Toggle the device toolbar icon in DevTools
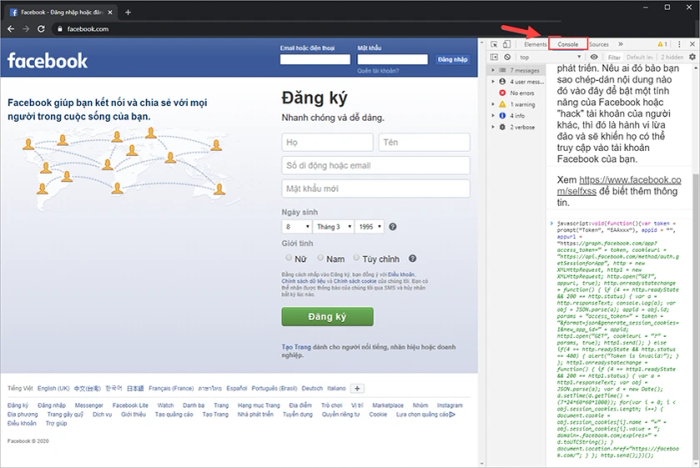 coord(508,44)
